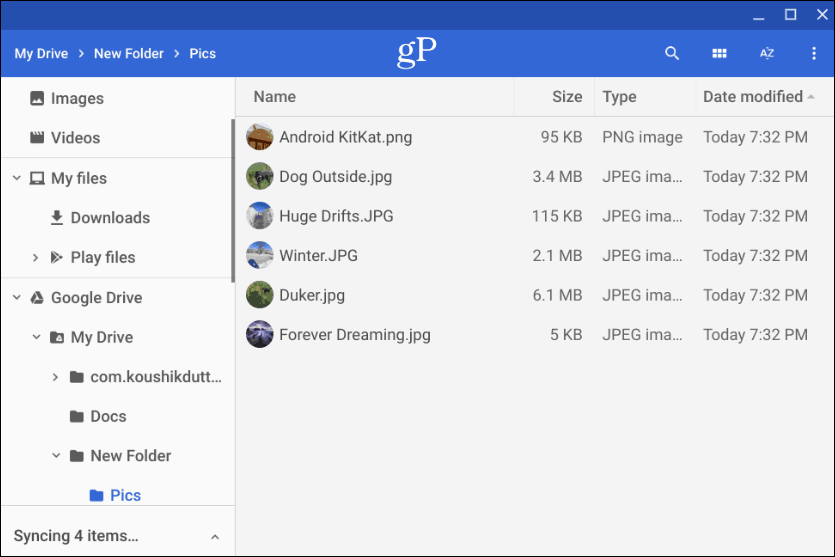This screenshot has width=835, height=557.
Task: Expand the Syncing items panel
Action: coord(215,537)
